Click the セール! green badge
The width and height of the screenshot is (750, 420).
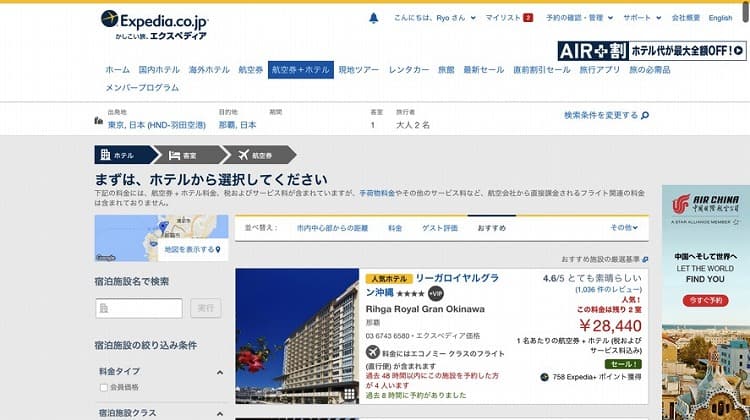pos(623,364)
